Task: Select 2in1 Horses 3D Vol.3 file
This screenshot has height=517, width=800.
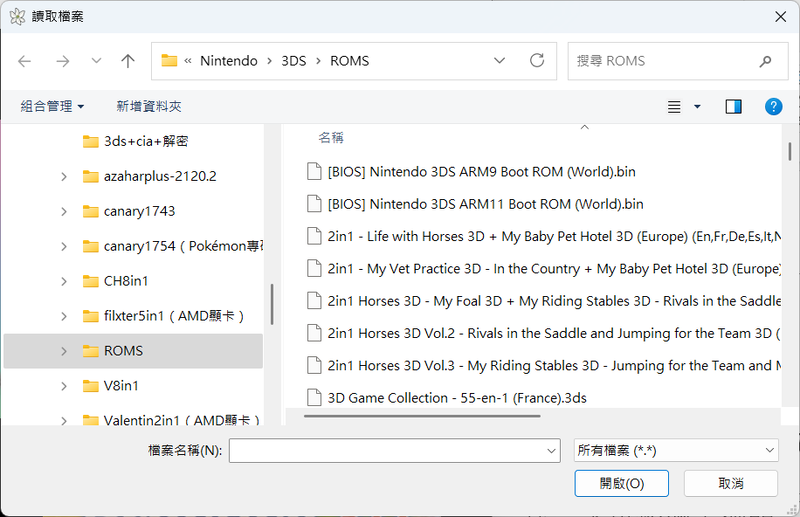Action: point(554,365)
